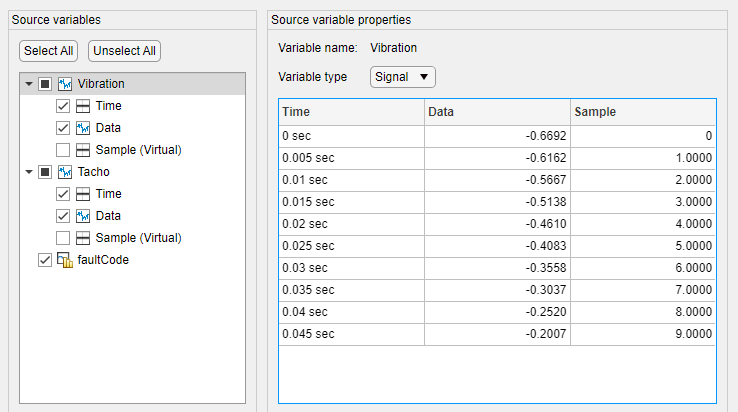Click the Time column header
The height and width of the screenshot is (412, 738).
[x=352, y=112]
